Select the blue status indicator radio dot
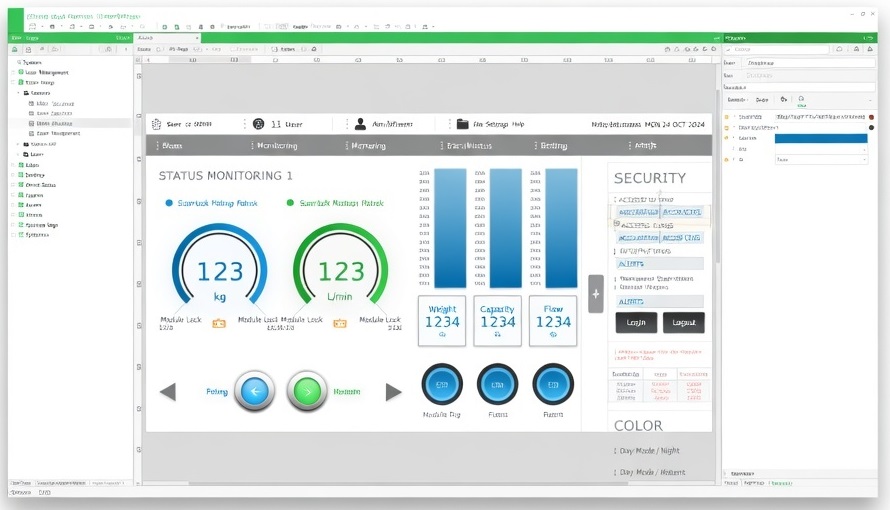Viewport: 890px width, 510px height. tap(169, 203)
